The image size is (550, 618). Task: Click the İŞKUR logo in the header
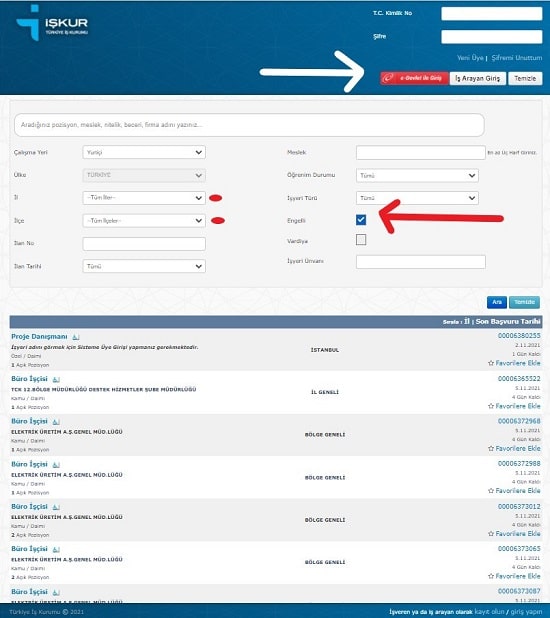click(52, 23)
